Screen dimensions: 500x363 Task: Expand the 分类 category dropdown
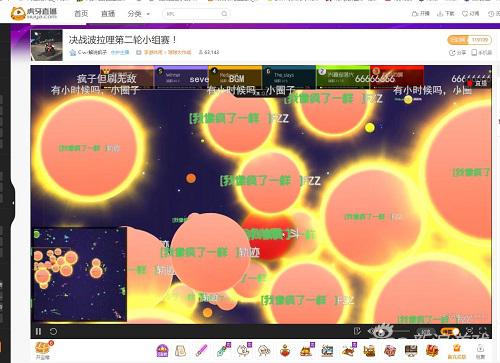click(138, 14)
